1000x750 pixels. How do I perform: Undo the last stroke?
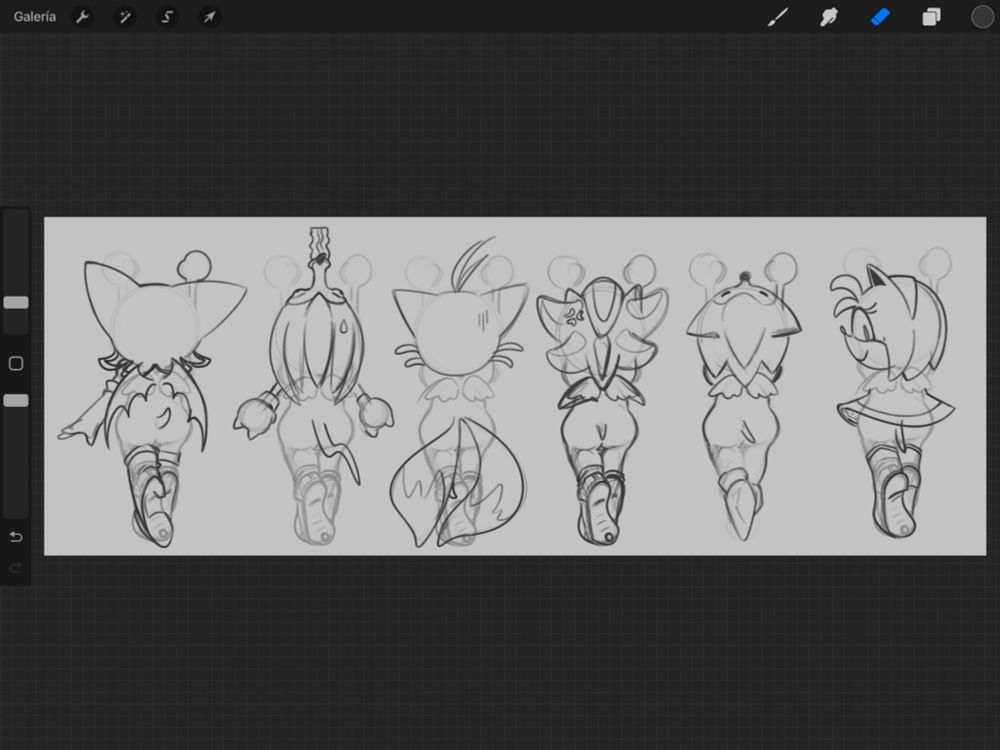[x=16, y=537]
